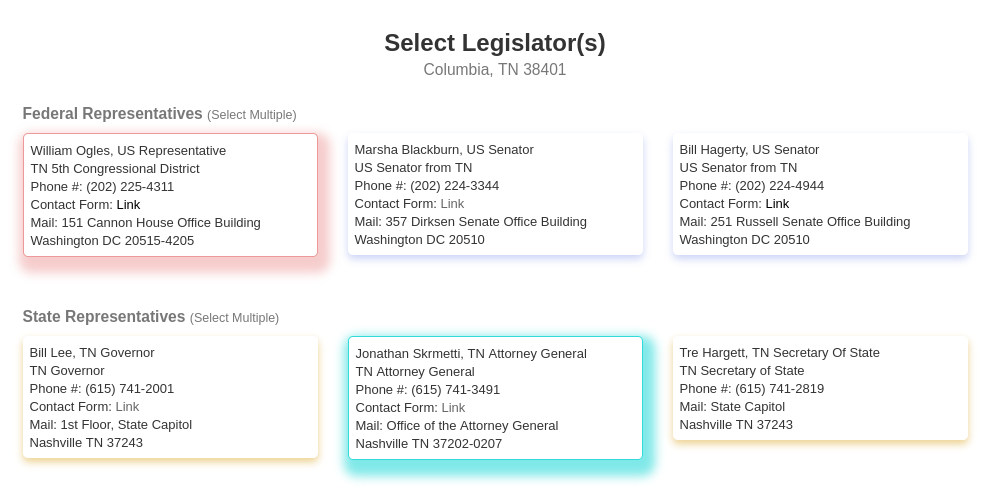Select the William Ogles representative card

pyautogui.click(x=170, y=195)
